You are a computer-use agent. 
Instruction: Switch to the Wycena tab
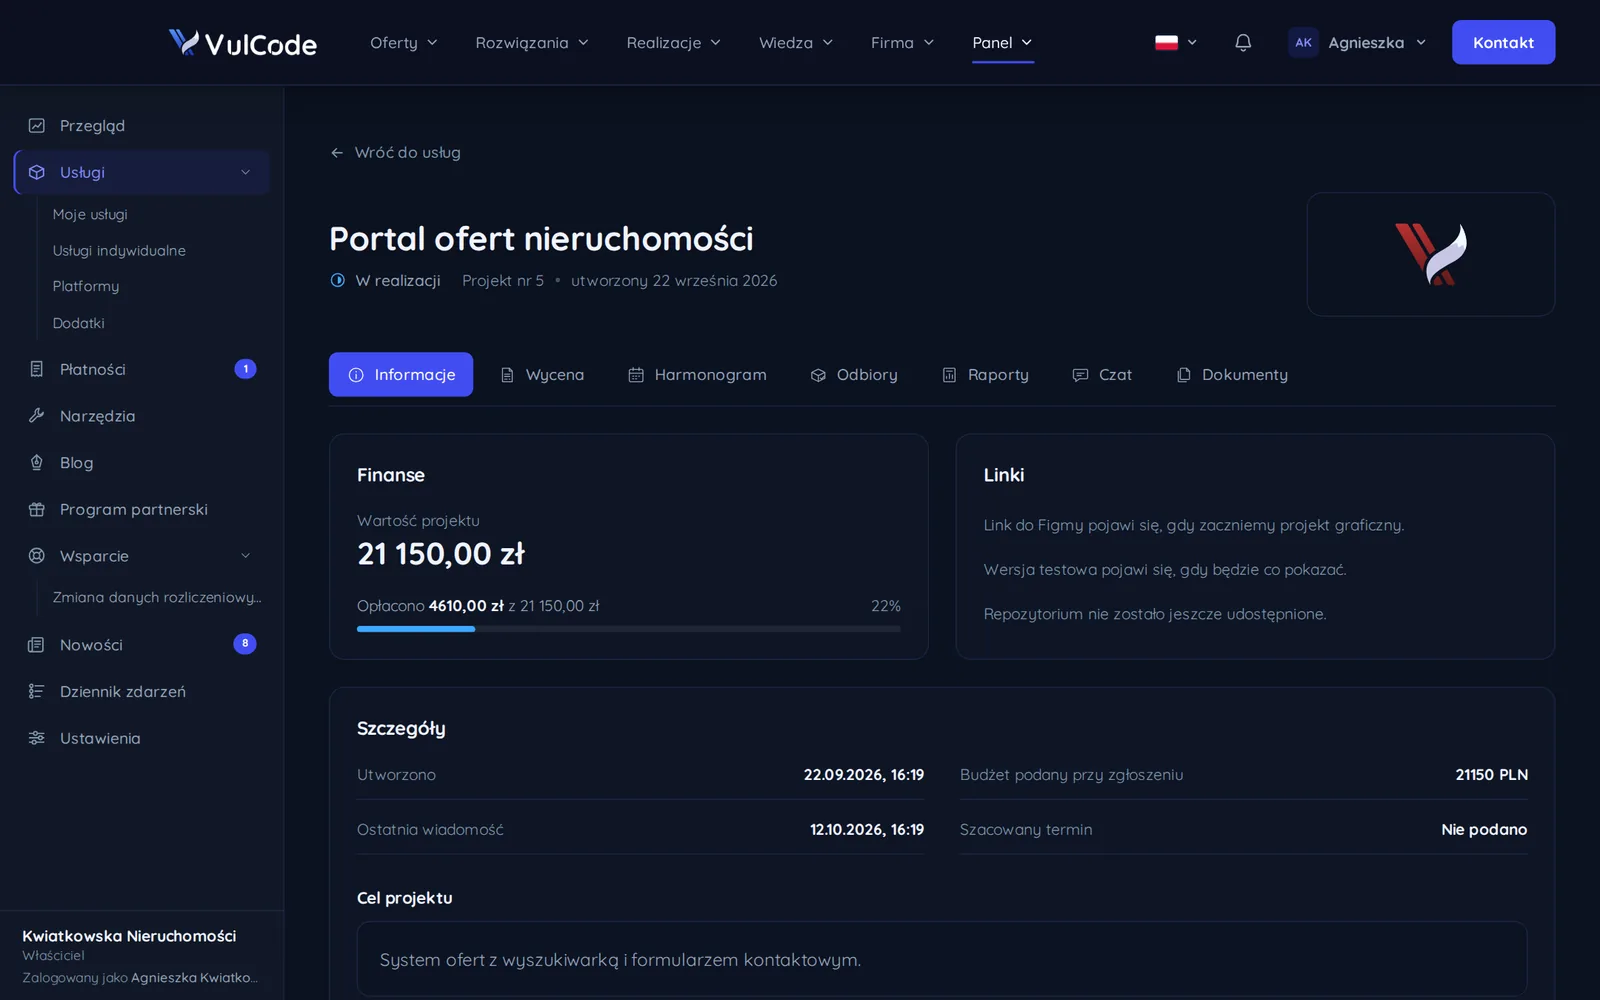click(x=542, y=375)
